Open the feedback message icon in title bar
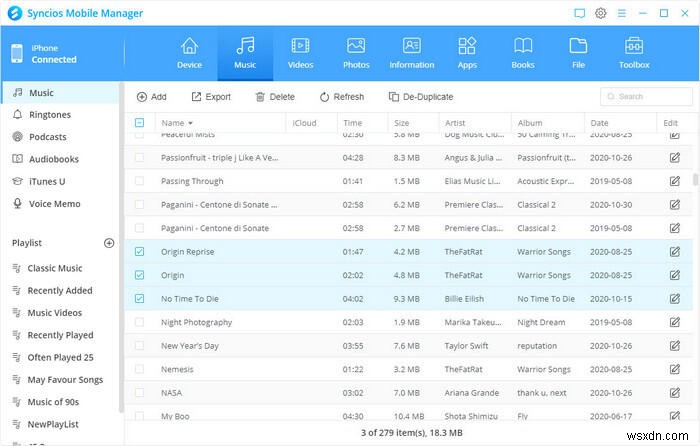The width and height of the screenshot is (700, 446). coord(579,13)
